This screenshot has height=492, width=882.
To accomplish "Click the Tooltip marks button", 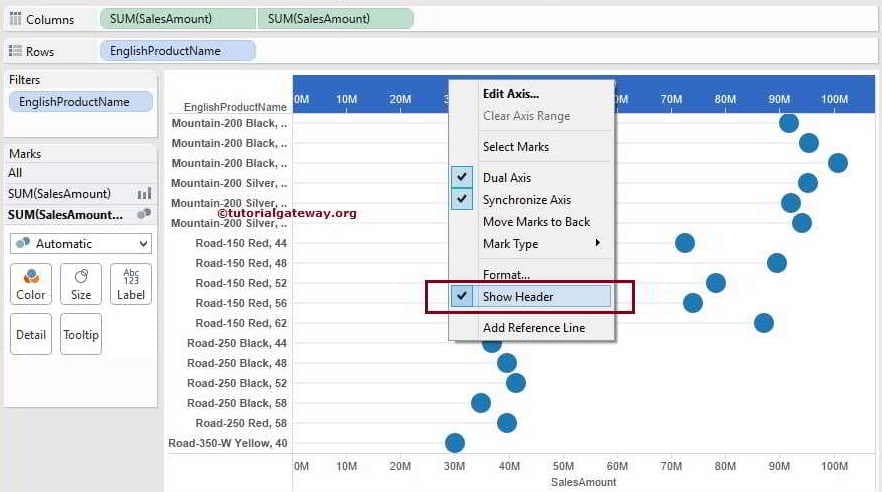I will point(81,335).
